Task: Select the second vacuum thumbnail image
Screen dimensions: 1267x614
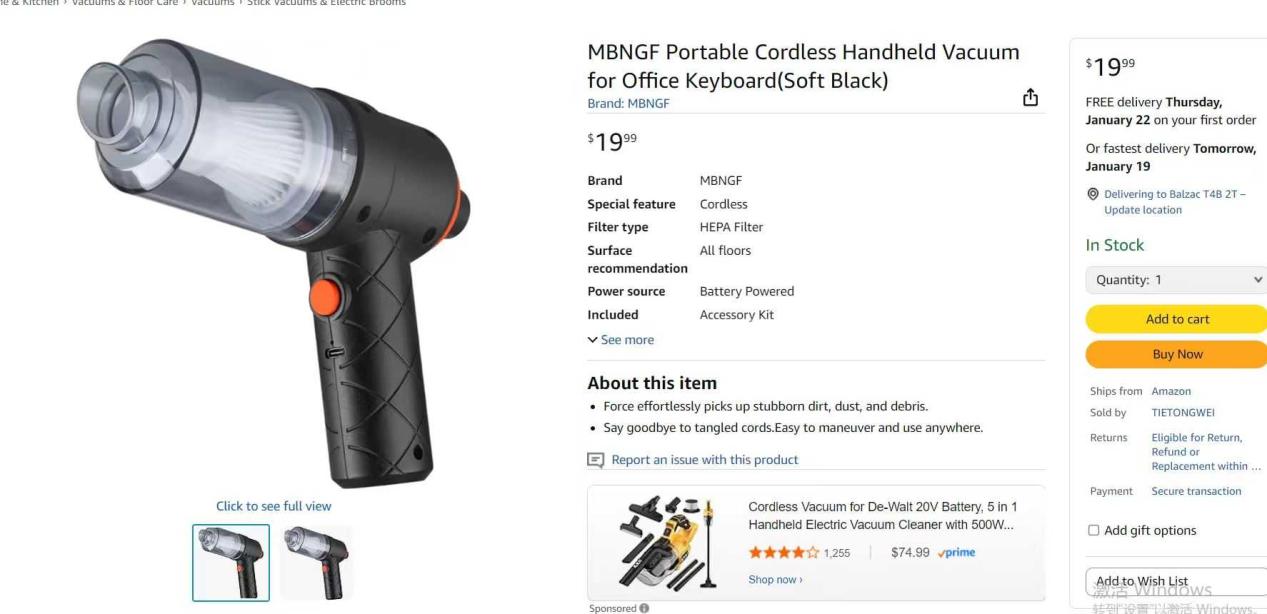Action: point(317,563)
